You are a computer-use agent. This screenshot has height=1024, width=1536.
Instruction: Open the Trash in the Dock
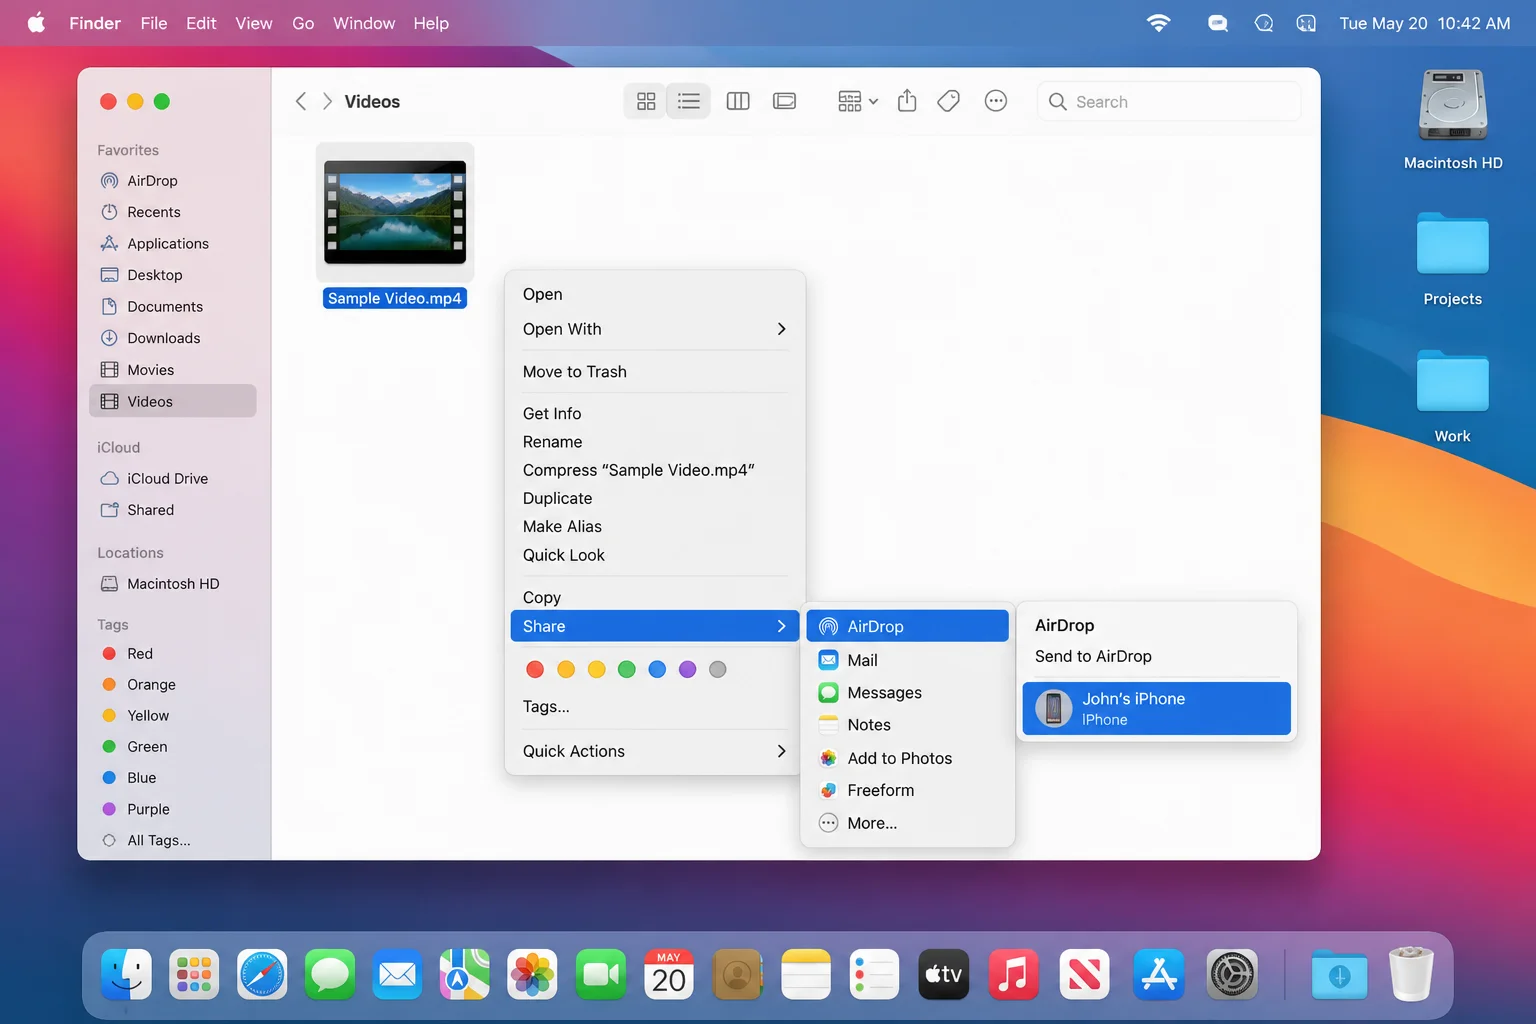pyautogui.click(x=1411, y=974)
